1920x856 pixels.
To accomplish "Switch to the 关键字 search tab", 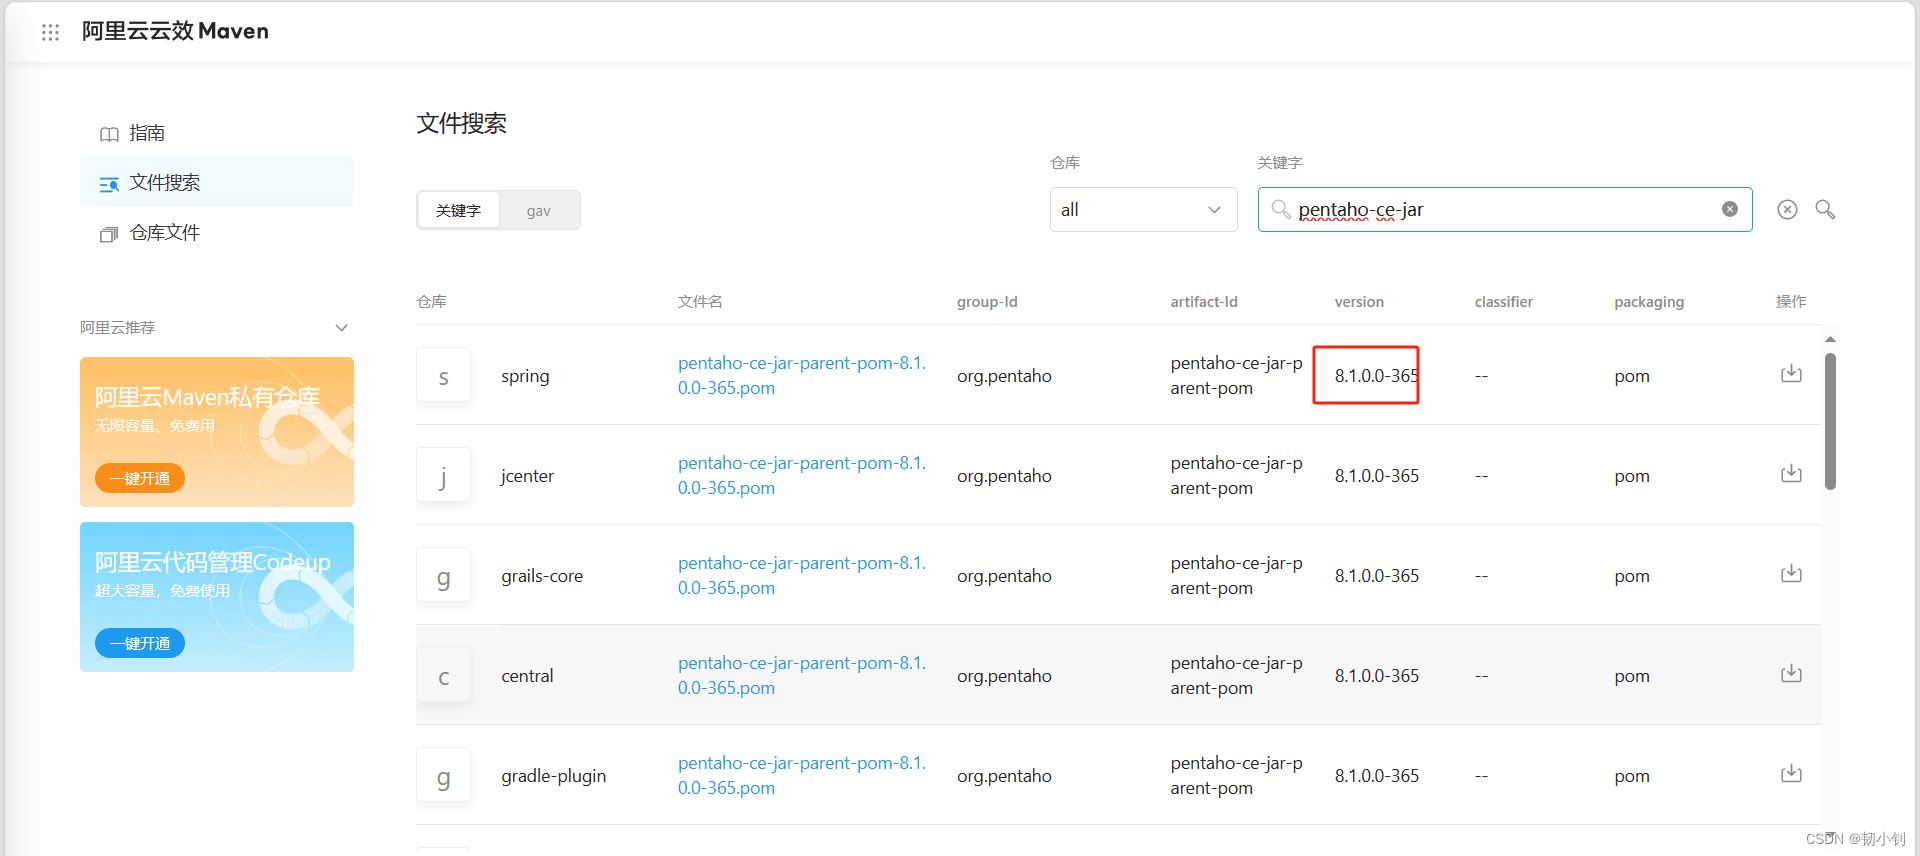I will click(x=458, y=210).
